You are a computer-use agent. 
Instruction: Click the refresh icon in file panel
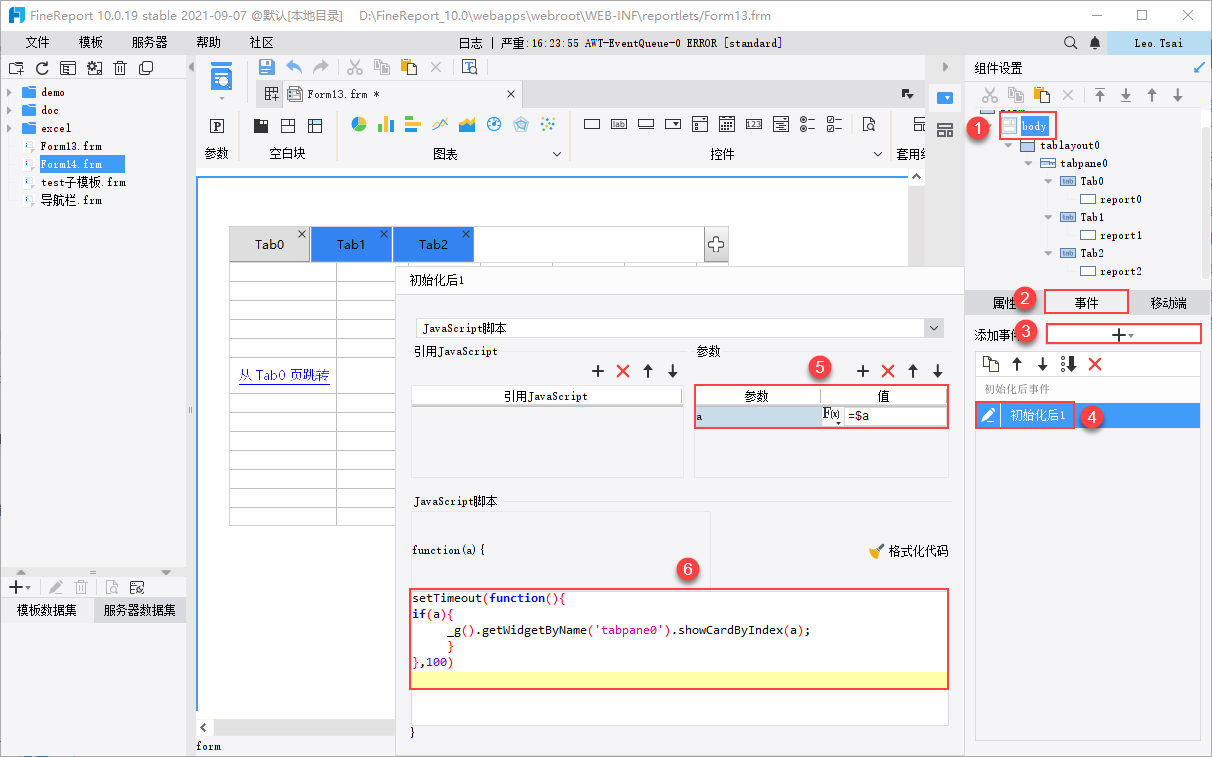pyautogui.click(x=42, y=68)
